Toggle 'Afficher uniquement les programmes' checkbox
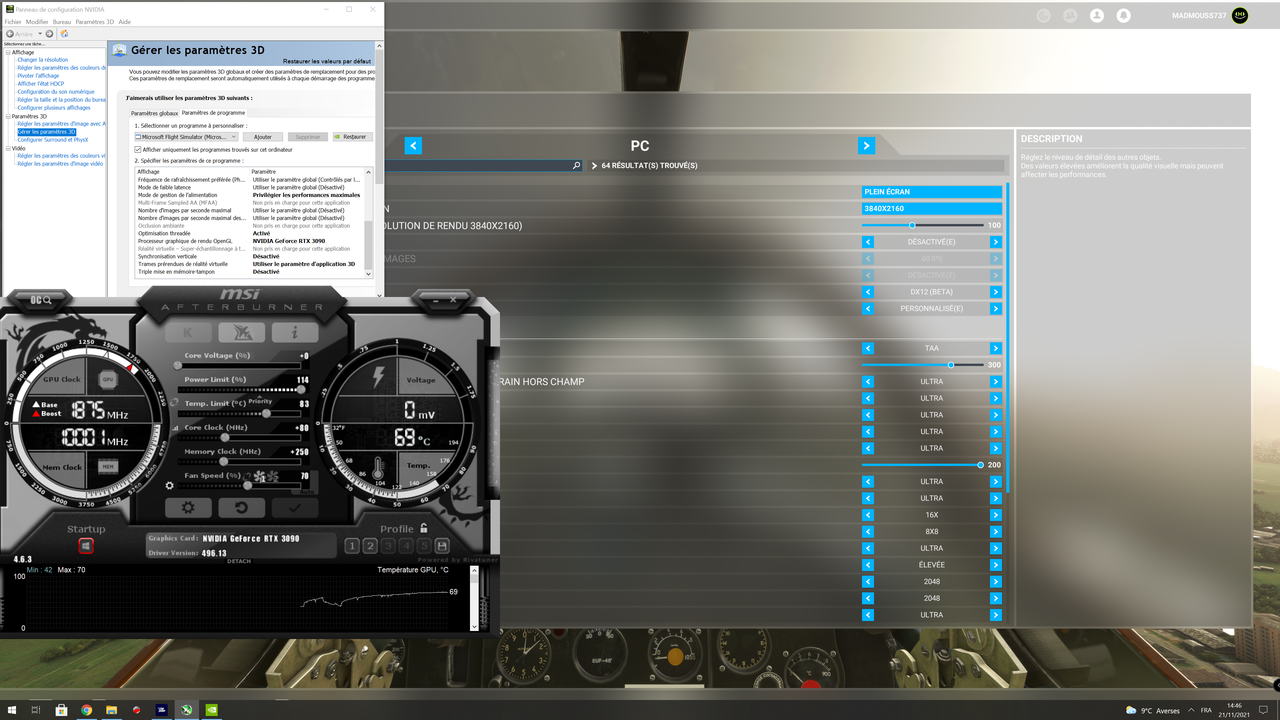The width and height of the screenshot is (1280, 720). point(138,149)
